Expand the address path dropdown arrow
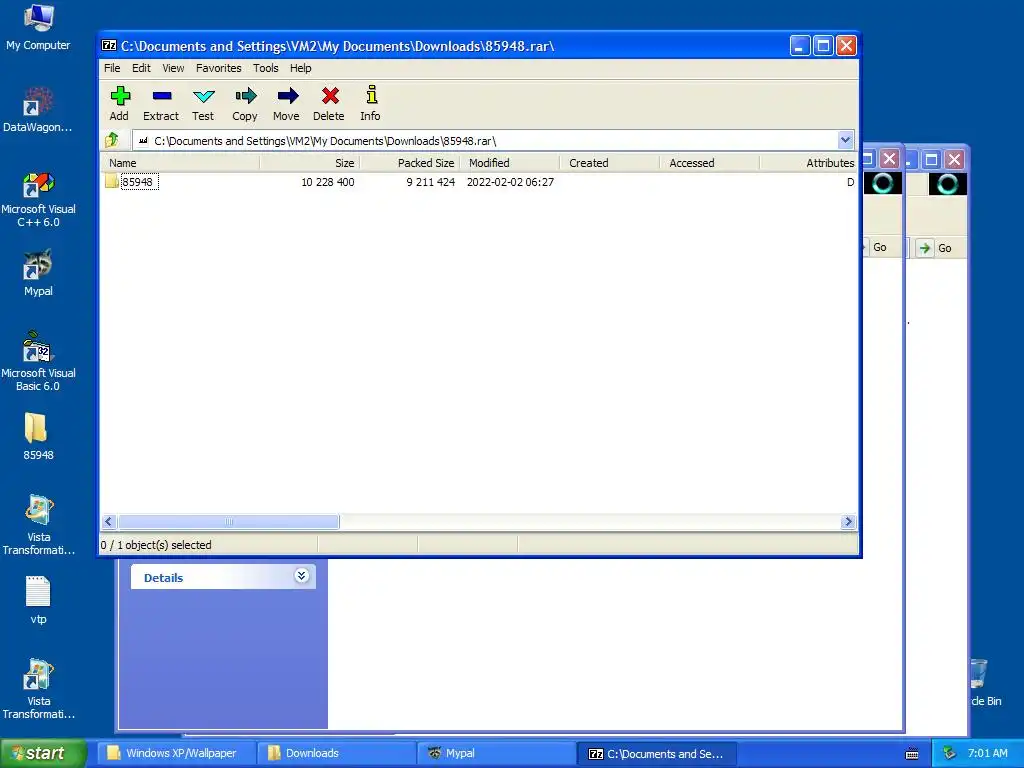The width and height of the screenshot is (1024, 768). (x=845, y=140)
